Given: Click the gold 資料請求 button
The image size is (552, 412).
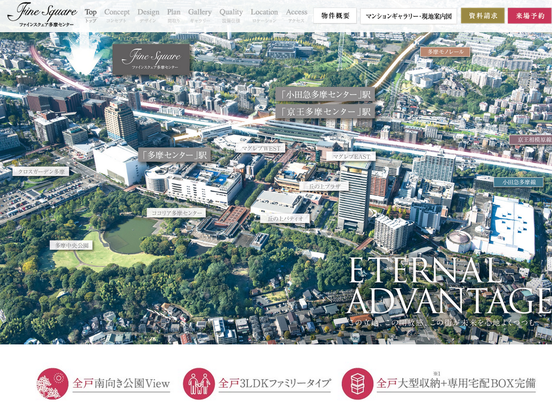Looking at the screenshot, I should tap(483, 16).
